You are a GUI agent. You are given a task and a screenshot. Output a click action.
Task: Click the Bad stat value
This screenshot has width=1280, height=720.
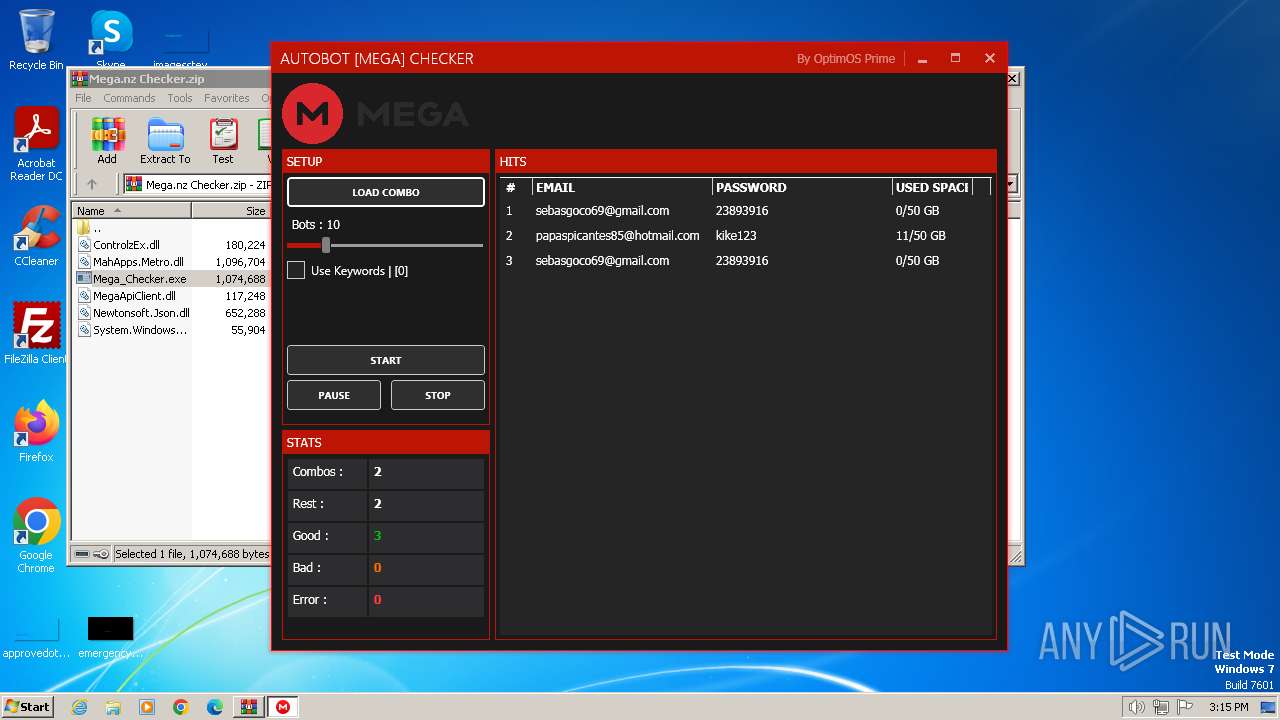tap(377, 568)
